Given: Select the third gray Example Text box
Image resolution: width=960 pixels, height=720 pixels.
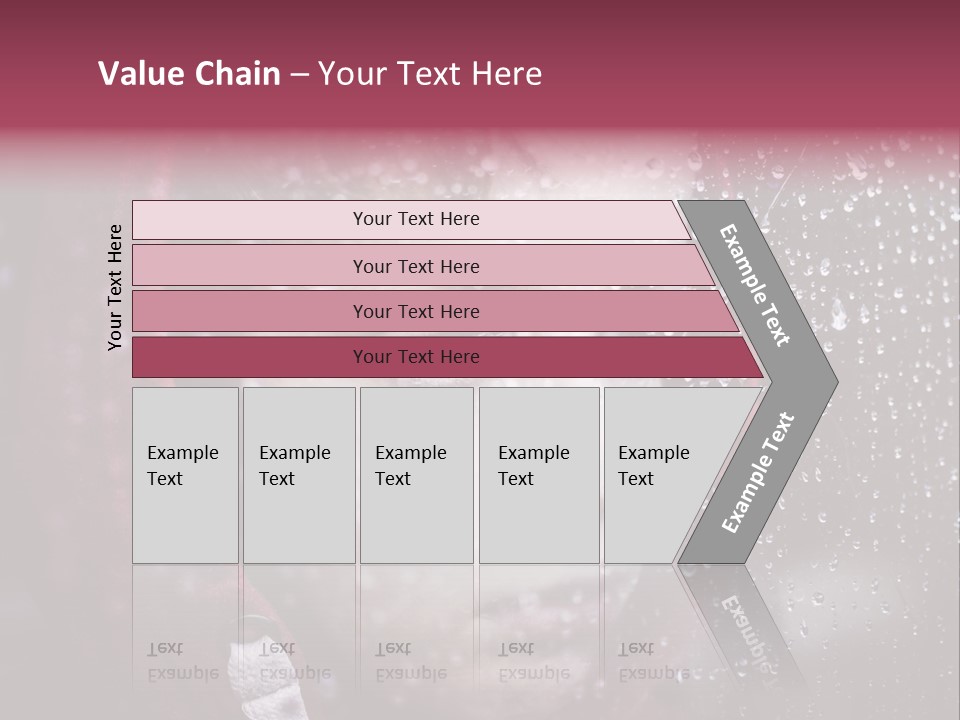Looking at the screenshot, I should 415,475.
